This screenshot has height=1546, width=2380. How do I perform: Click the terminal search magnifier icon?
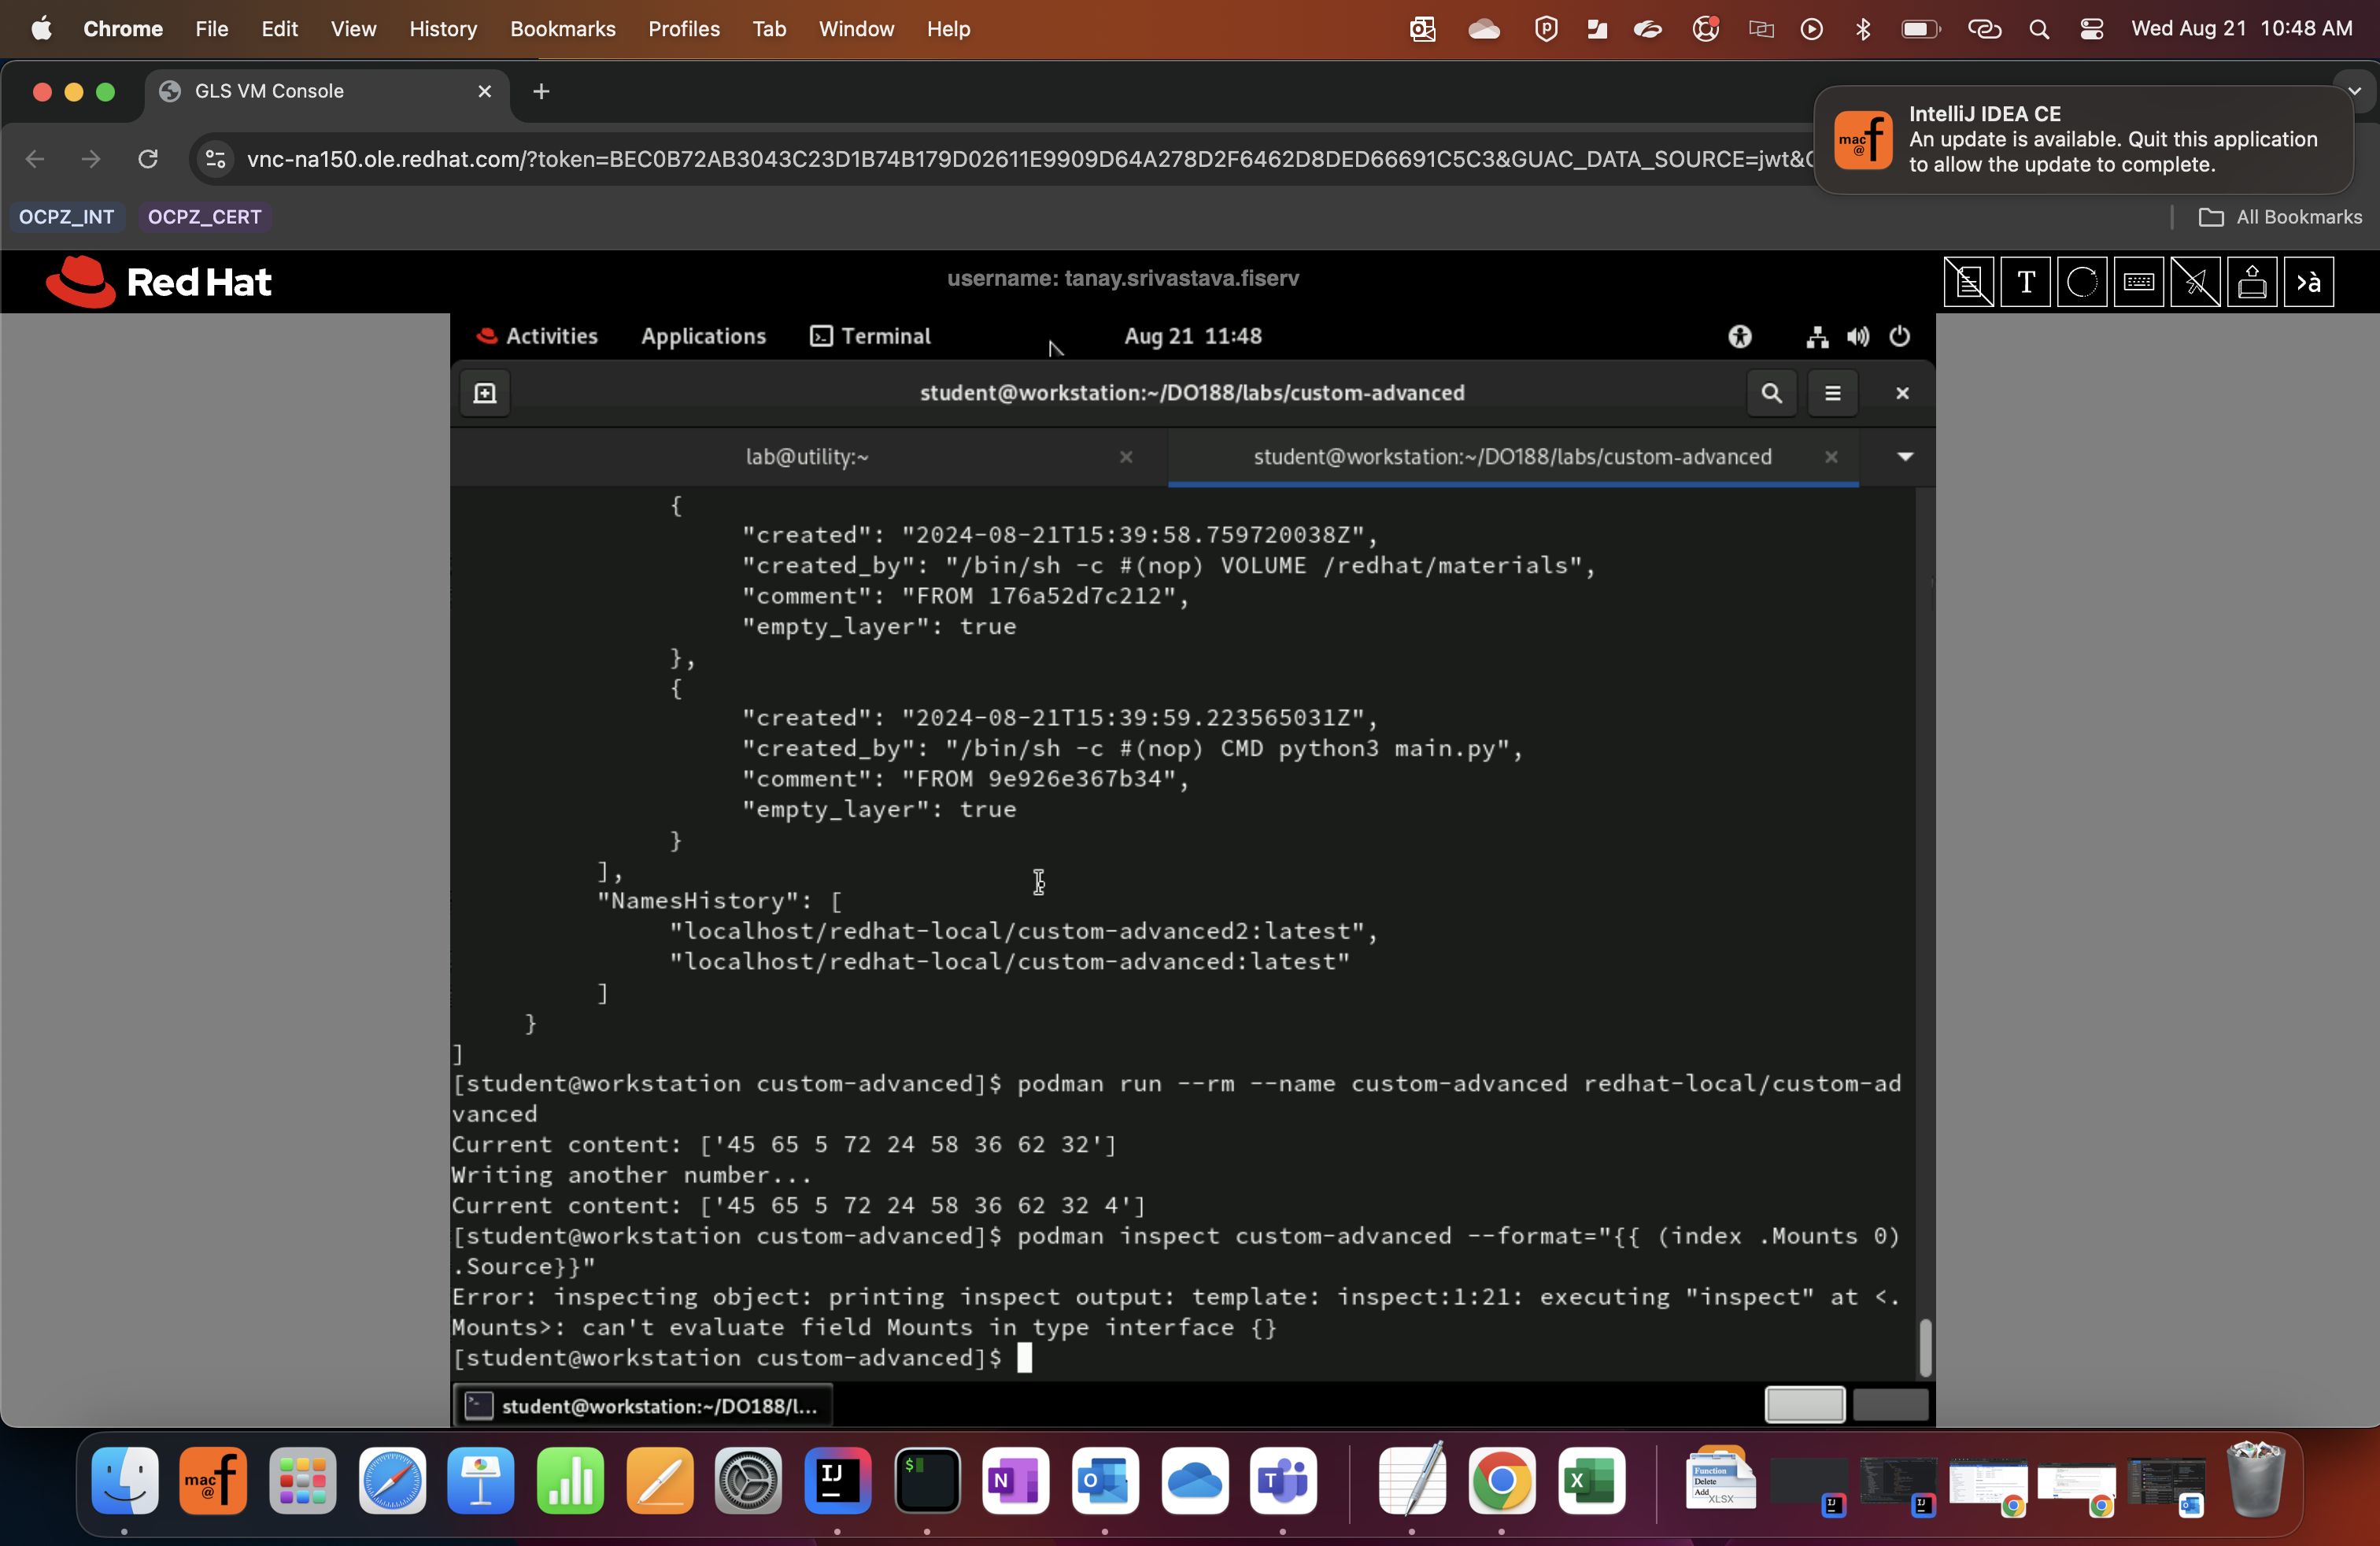[x=1771, y=393]
